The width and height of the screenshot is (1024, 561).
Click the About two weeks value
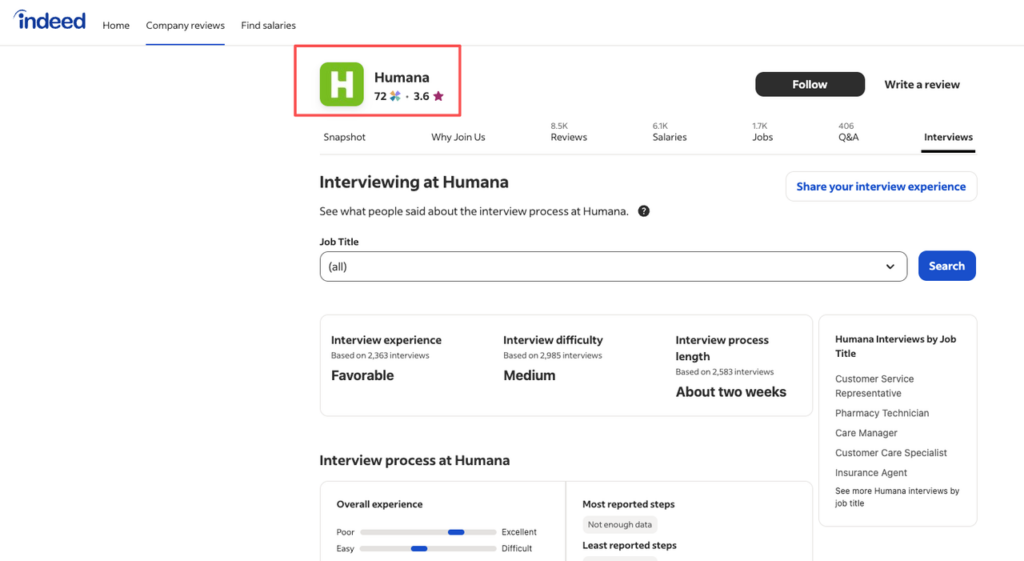(731, 392)
